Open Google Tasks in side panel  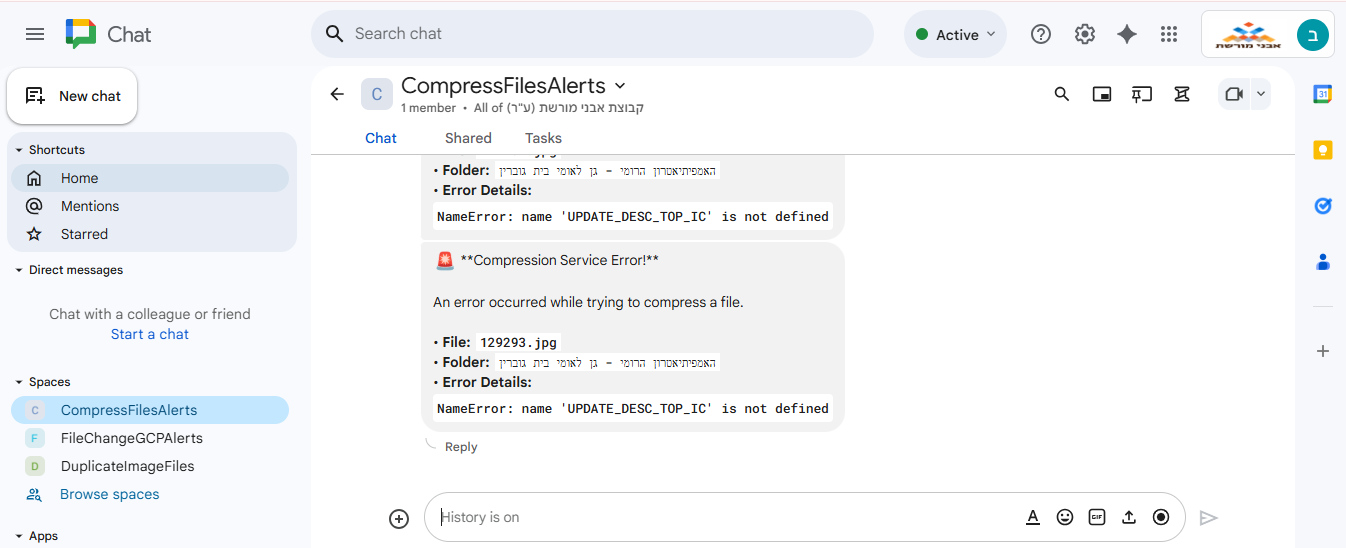click(1323, 206)
